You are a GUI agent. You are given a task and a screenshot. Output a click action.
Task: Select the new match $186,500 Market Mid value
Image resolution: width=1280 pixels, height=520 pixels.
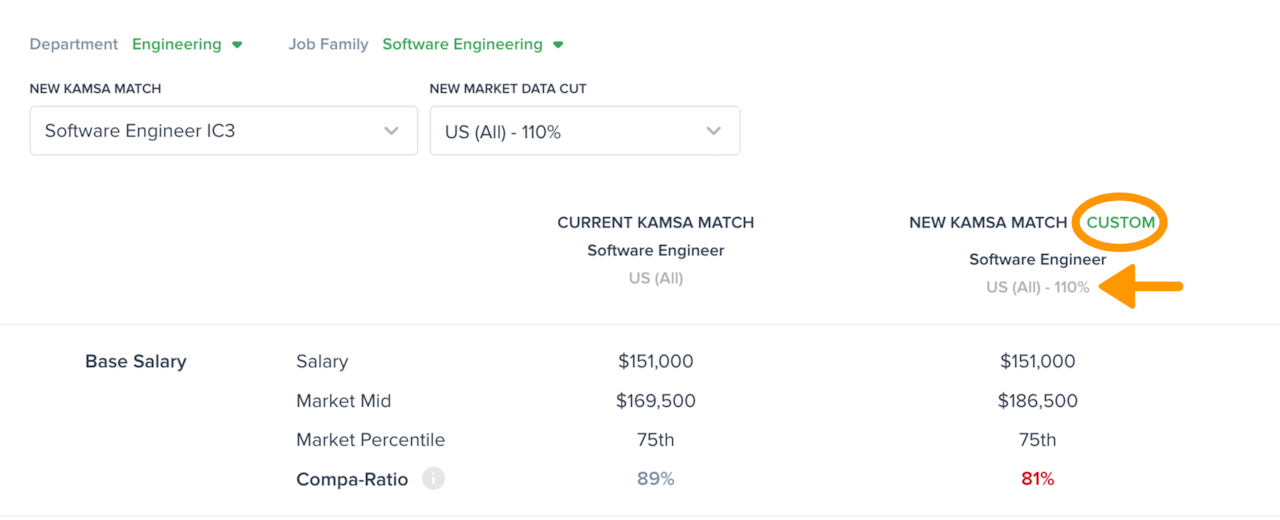point(1038,401)
